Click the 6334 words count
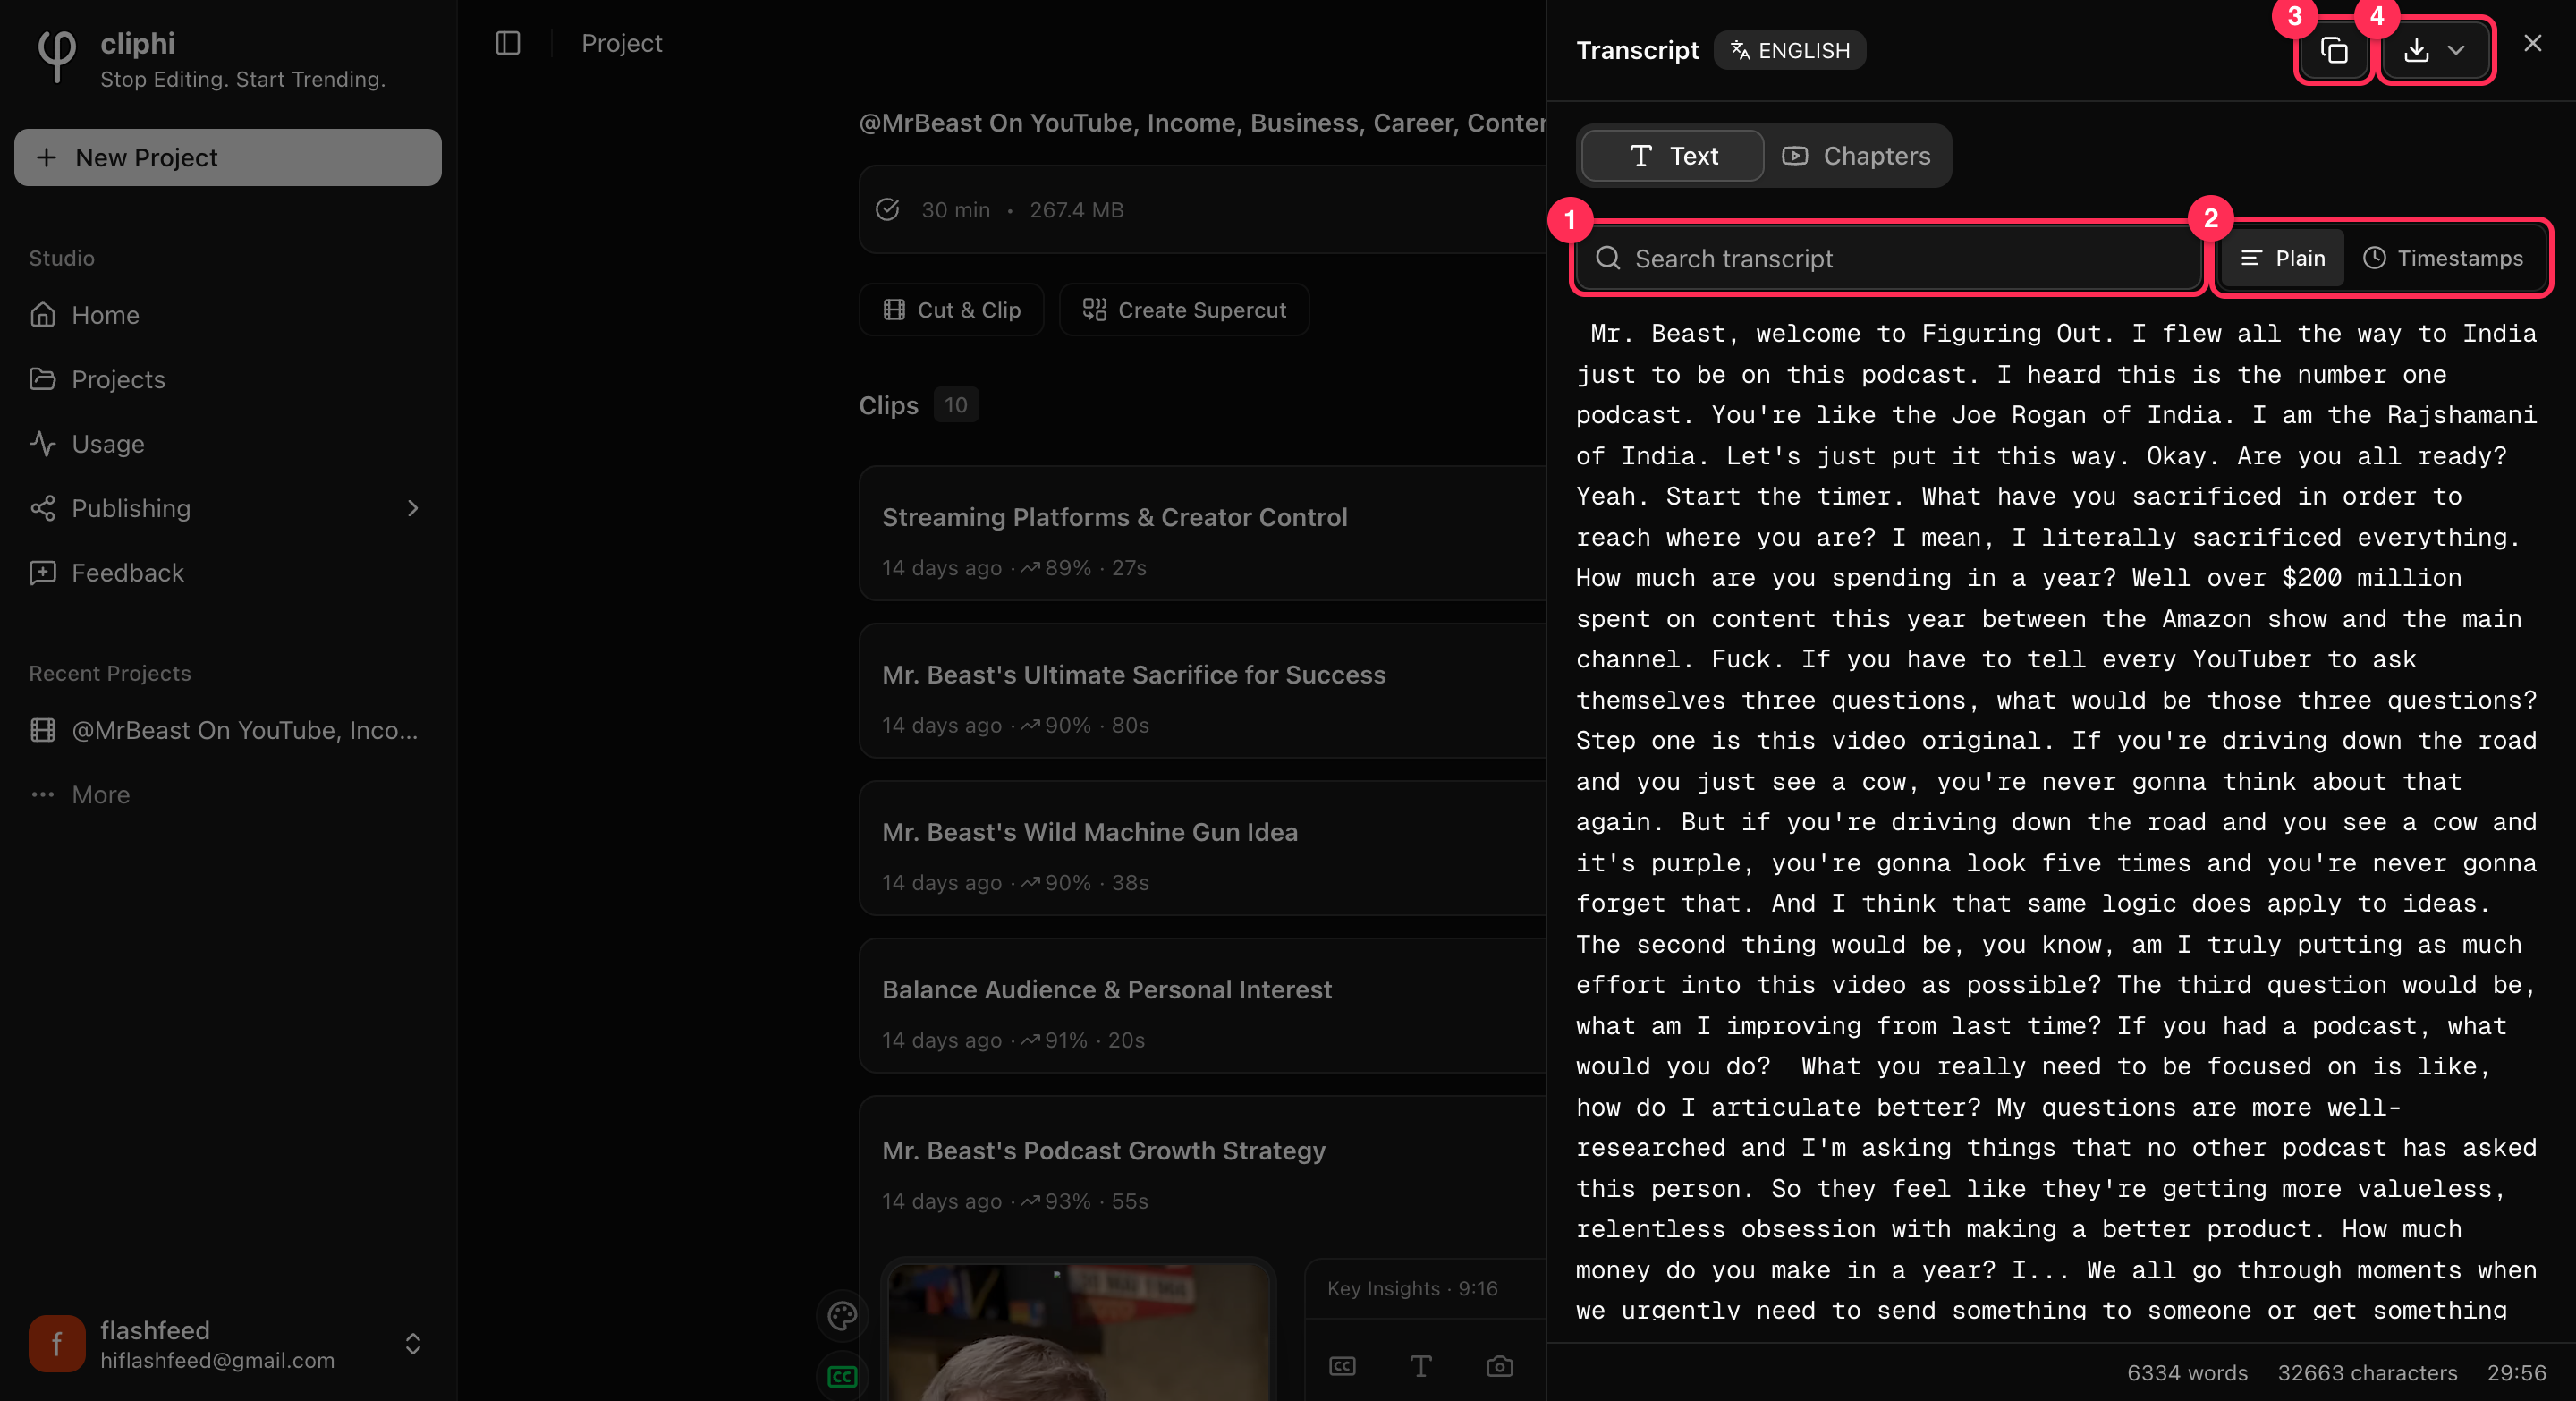This screenshot has width=2576, height=1401. (2187, 1373)
